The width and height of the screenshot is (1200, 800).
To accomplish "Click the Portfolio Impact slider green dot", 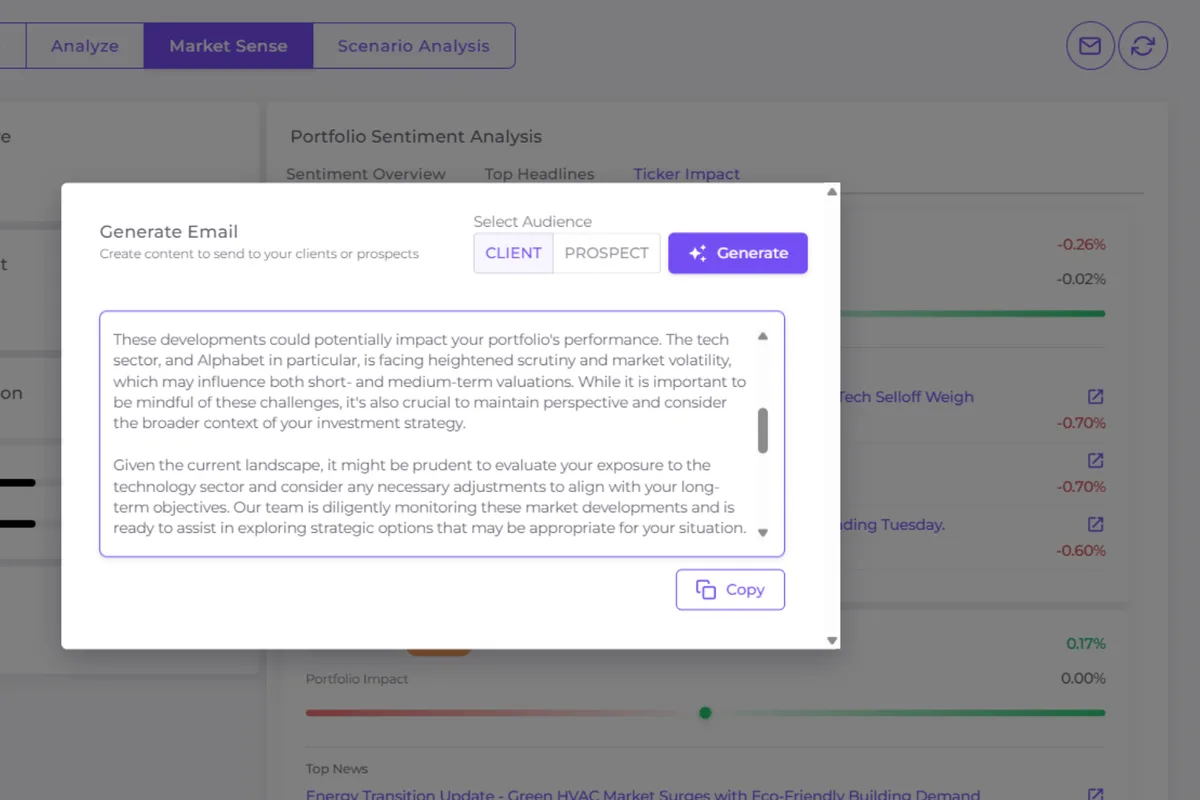I will (705, 713).
